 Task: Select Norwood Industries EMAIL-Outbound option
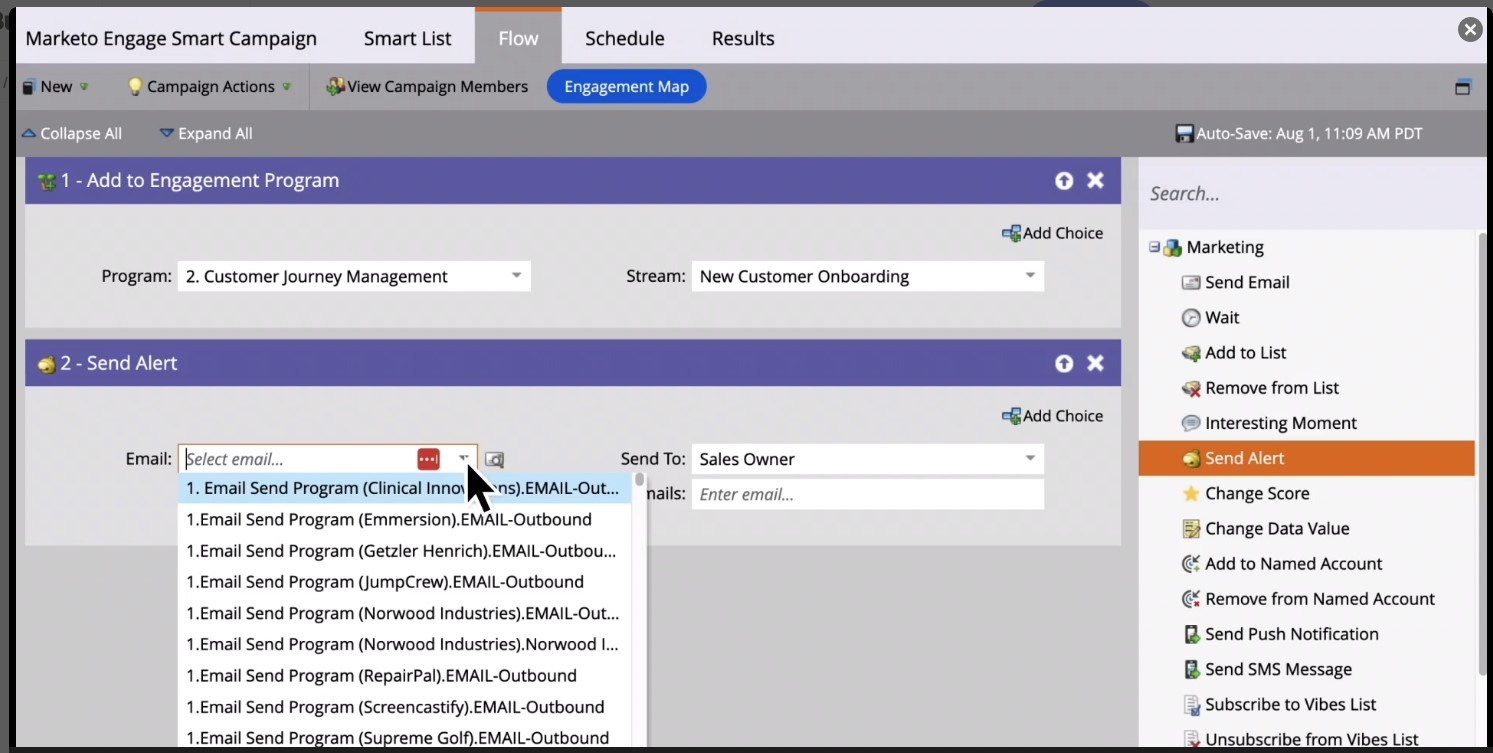tap(405, 613)
